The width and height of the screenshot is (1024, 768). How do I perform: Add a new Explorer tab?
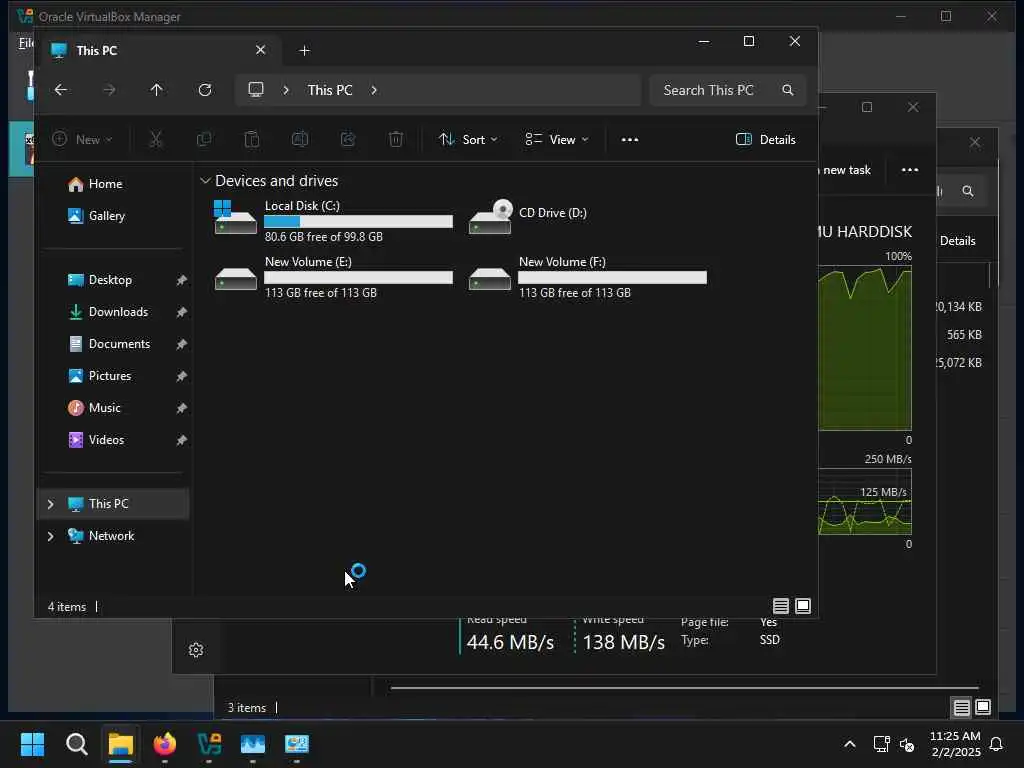[304, 50]
